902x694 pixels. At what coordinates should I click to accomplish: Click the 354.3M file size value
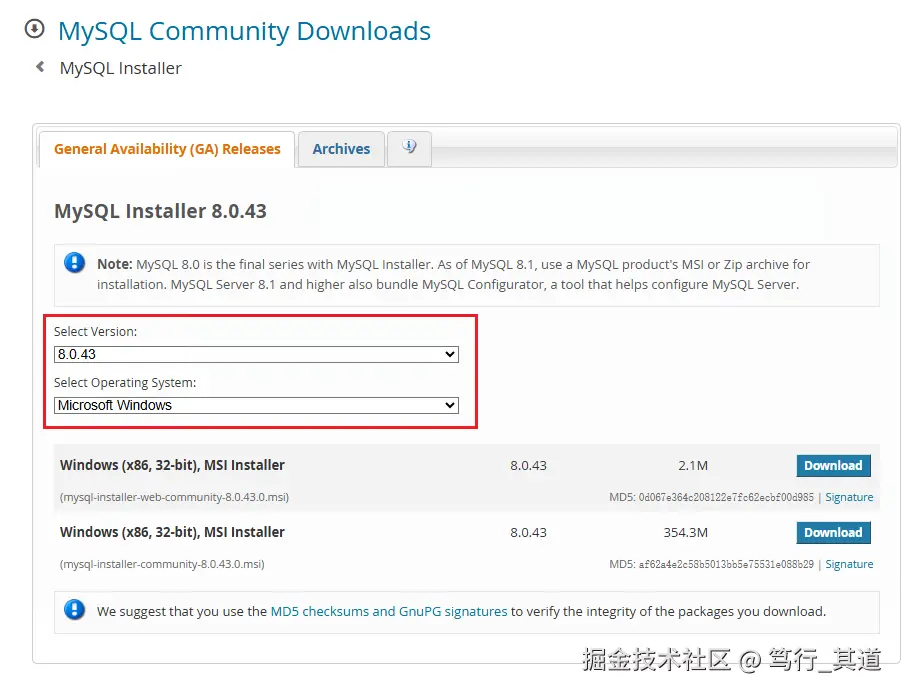[686, 532]
